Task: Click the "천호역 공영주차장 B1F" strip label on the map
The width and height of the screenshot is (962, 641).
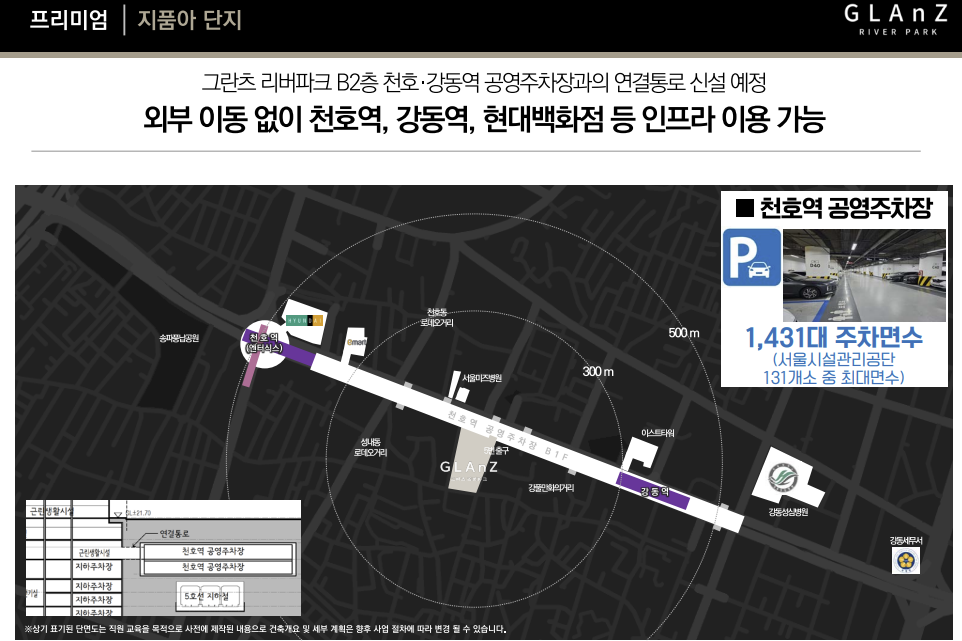Action: (508, 435)
